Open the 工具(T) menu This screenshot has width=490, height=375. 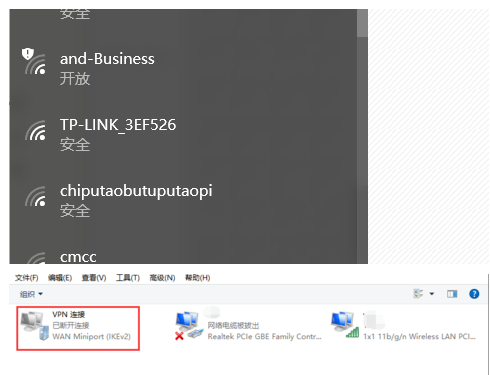128,278
